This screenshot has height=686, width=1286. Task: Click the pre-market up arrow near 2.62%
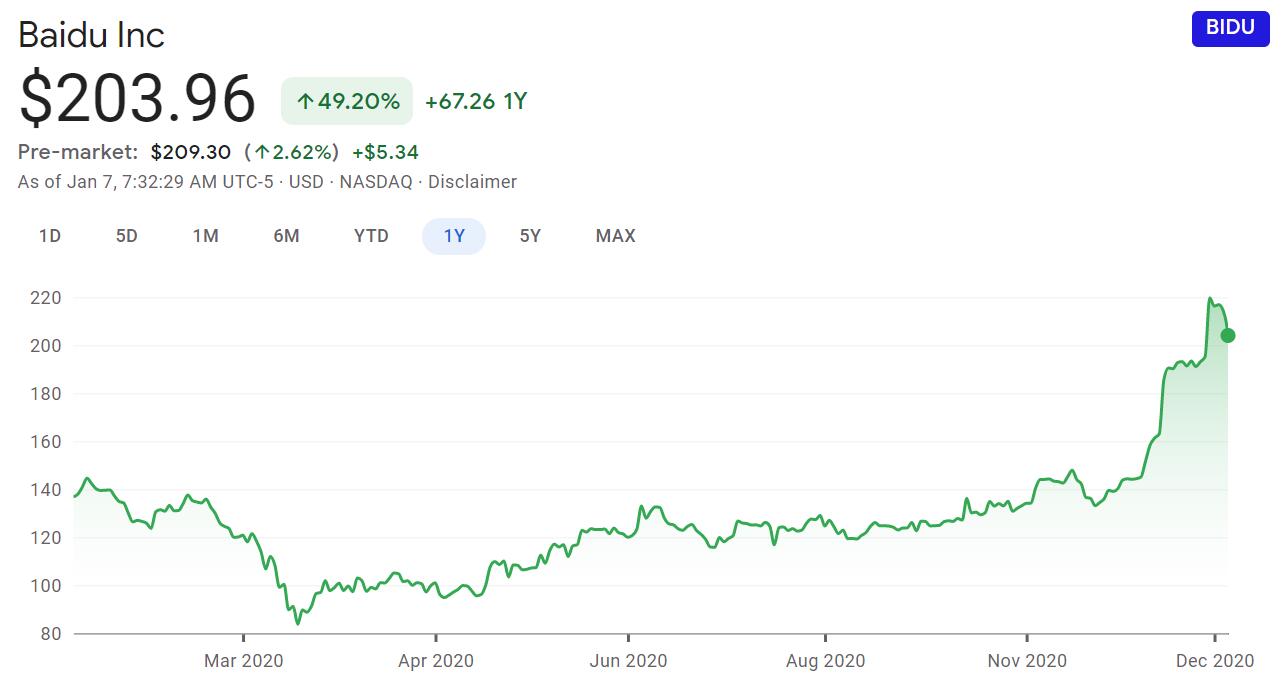click(262, 153)
